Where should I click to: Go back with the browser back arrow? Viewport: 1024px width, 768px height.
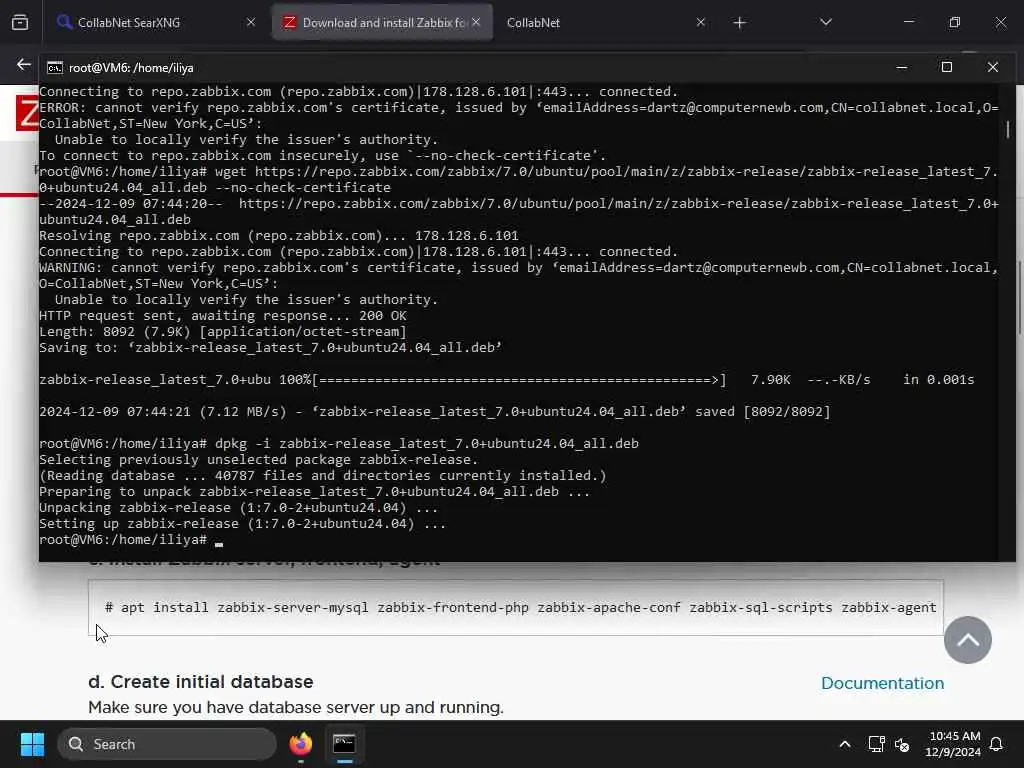[24, 65]
